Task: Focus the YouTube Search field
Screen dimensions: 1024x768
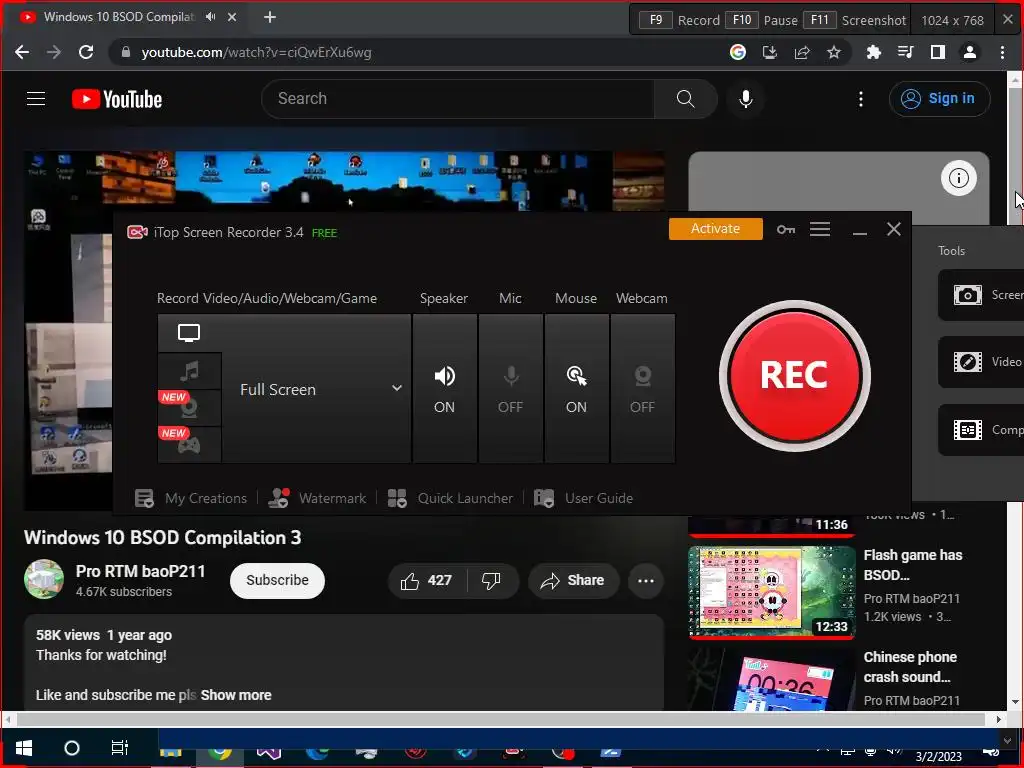Action: [x=457, y=99]
